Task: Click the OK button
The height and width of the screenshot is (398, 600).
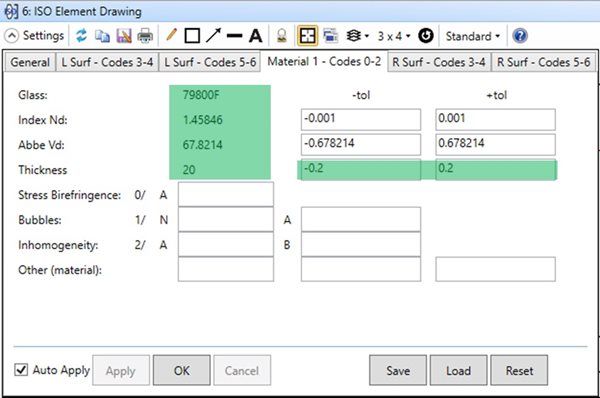Action: click(182, 370)
